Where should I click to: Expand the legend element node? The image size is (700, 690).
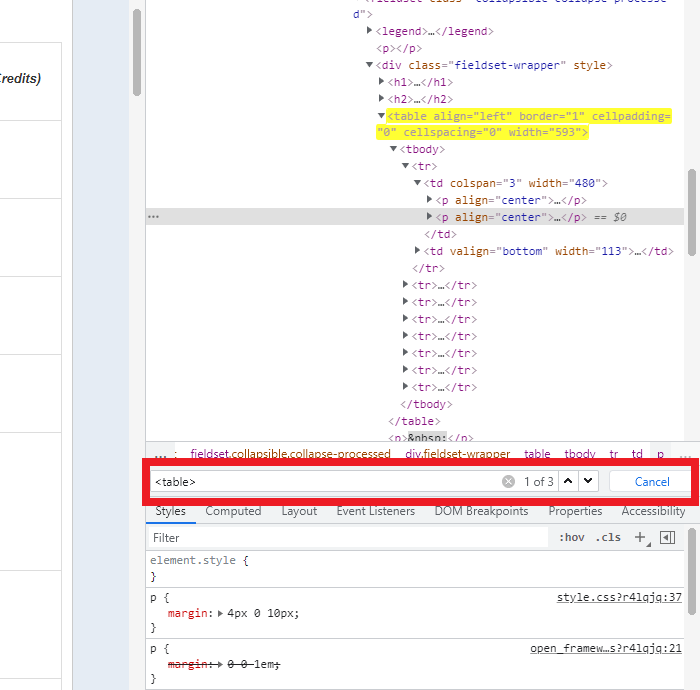369,30
